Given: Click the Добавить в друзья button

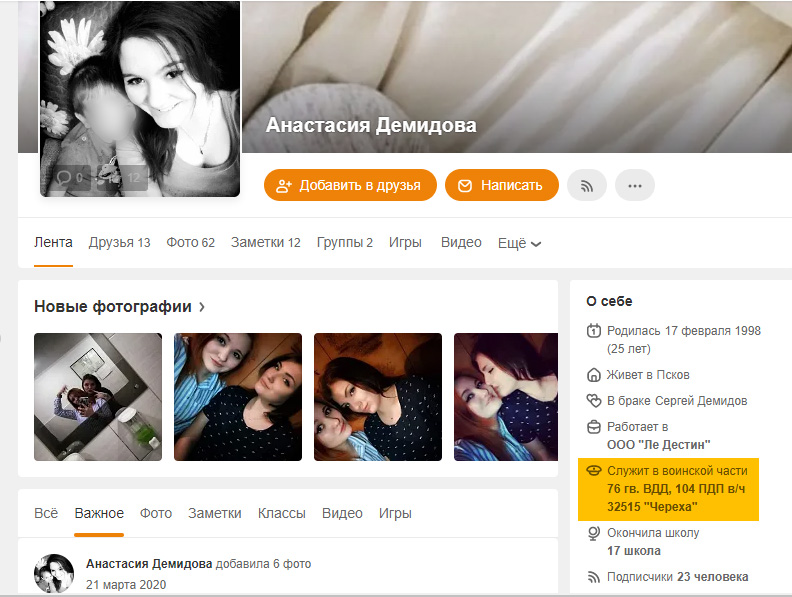Looking at the screenshot, I should tap(350, 185).
